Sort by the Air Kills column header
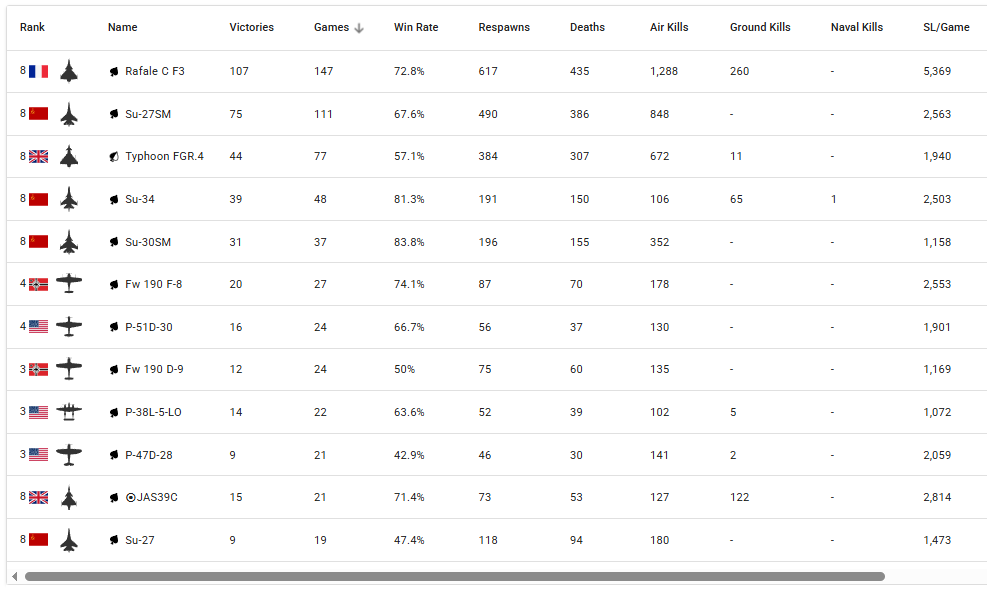Viewport: 987px width, 589px height. (x=668, y=28)
